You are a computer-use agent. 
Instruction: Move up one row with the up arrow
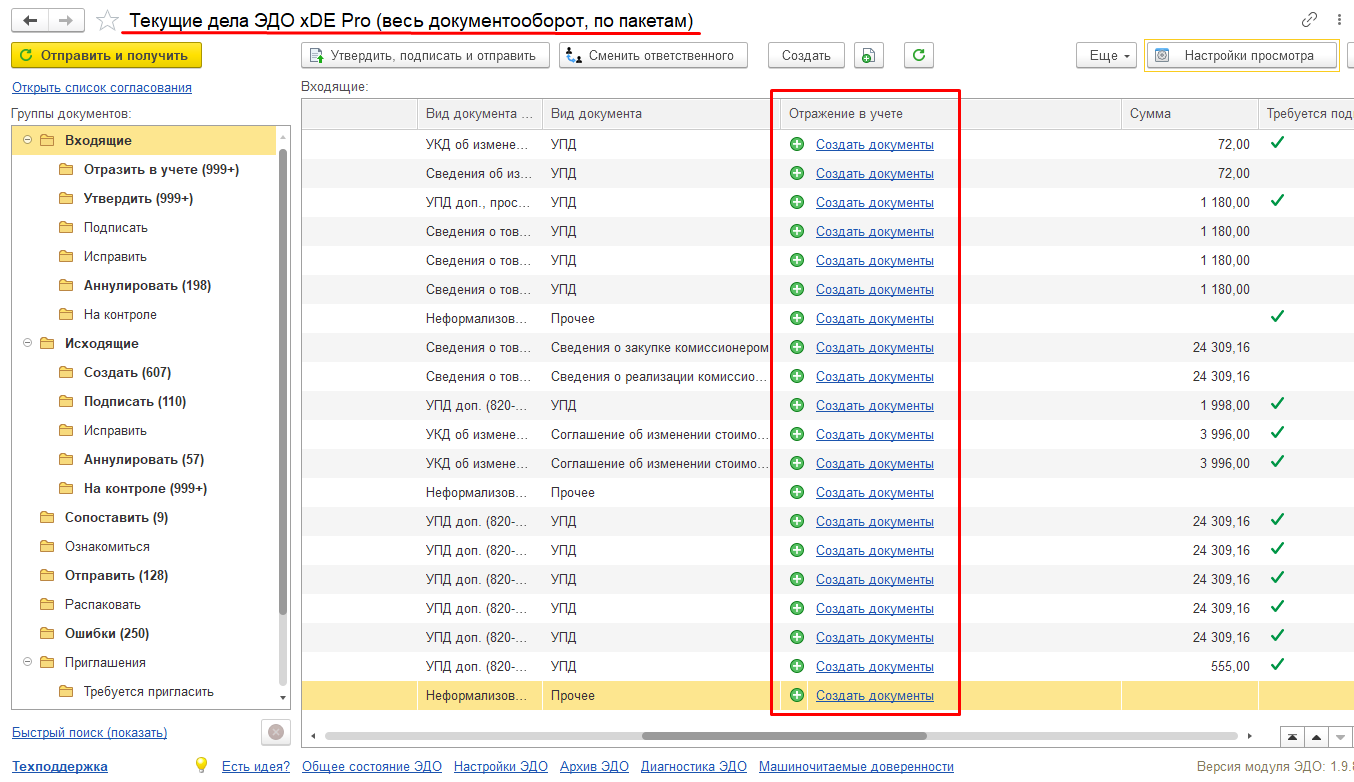[x=1317, y=737]
